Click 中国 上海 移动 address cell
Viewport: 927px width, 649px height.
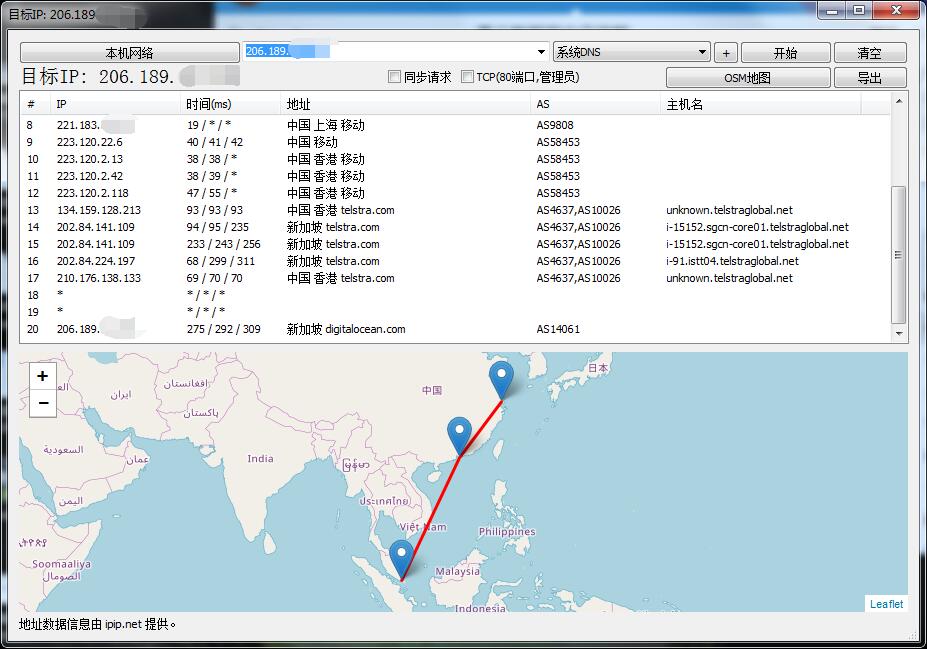tap(326, 125)
